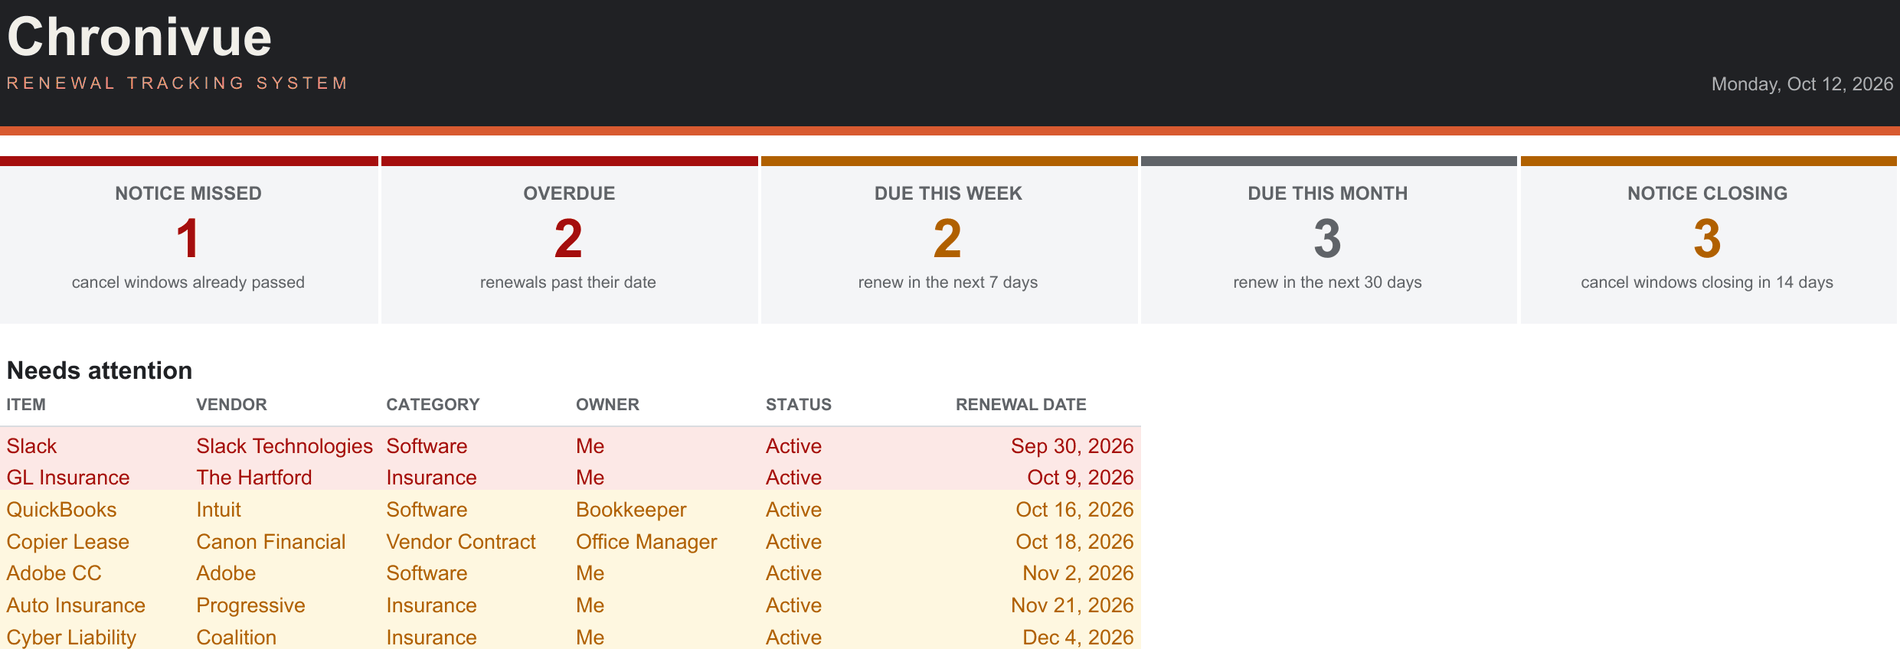Click renewal date Dec 4, 2026

[x=1078, y=637]
